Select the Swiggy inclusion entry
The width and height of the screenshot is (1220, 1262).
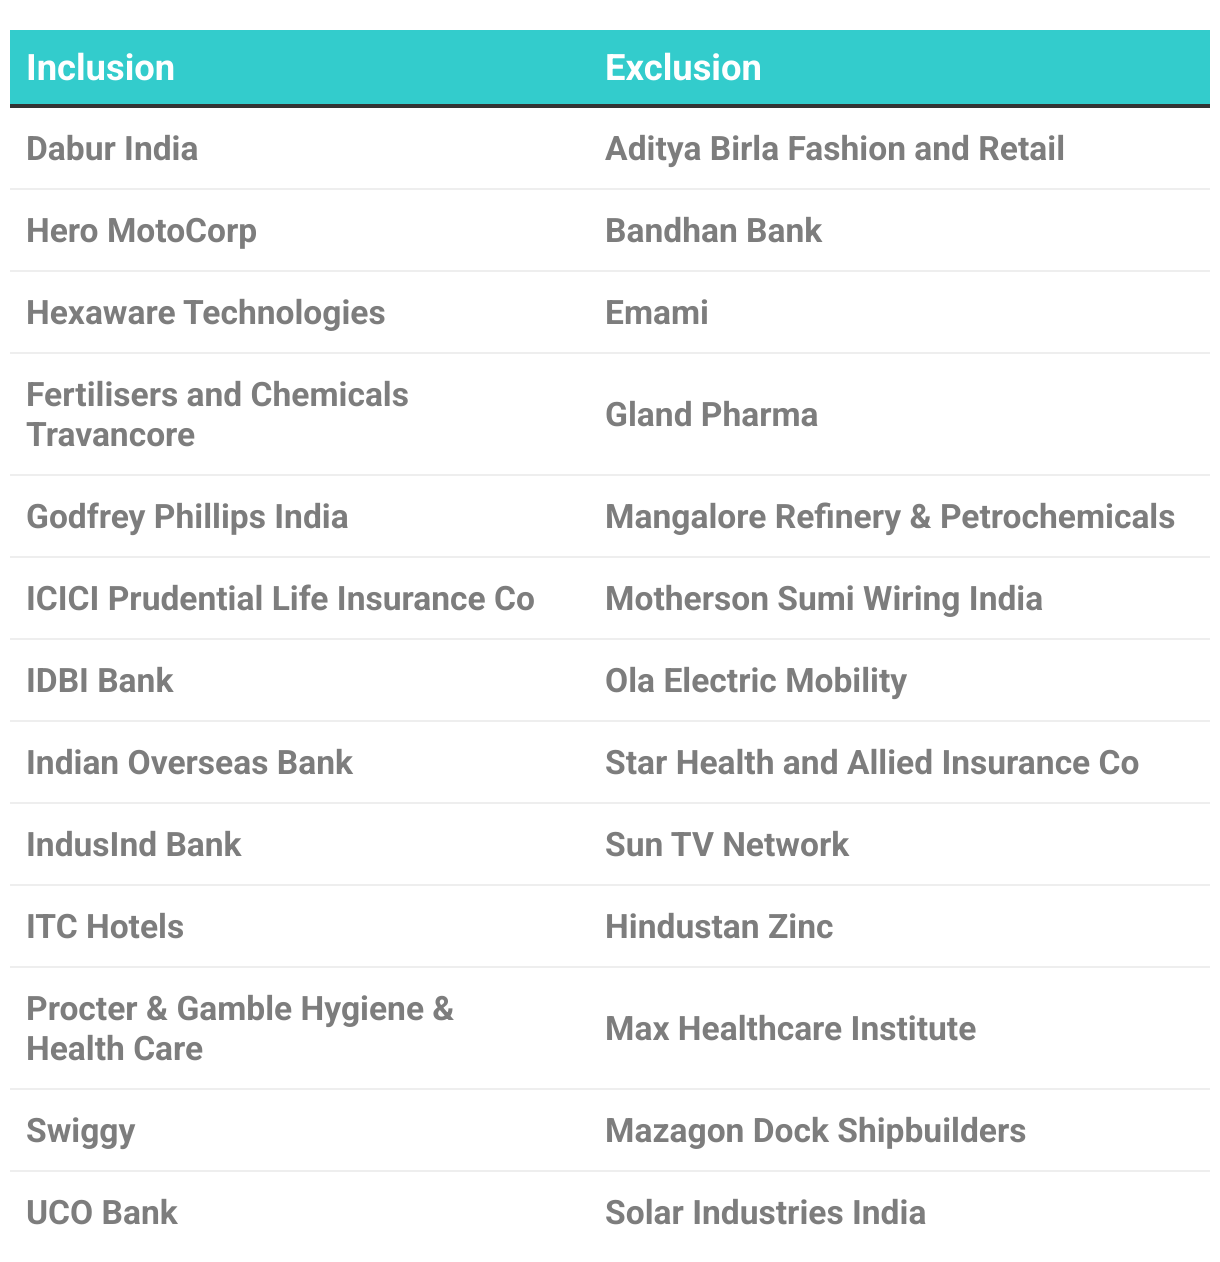tap(80, 1131)
